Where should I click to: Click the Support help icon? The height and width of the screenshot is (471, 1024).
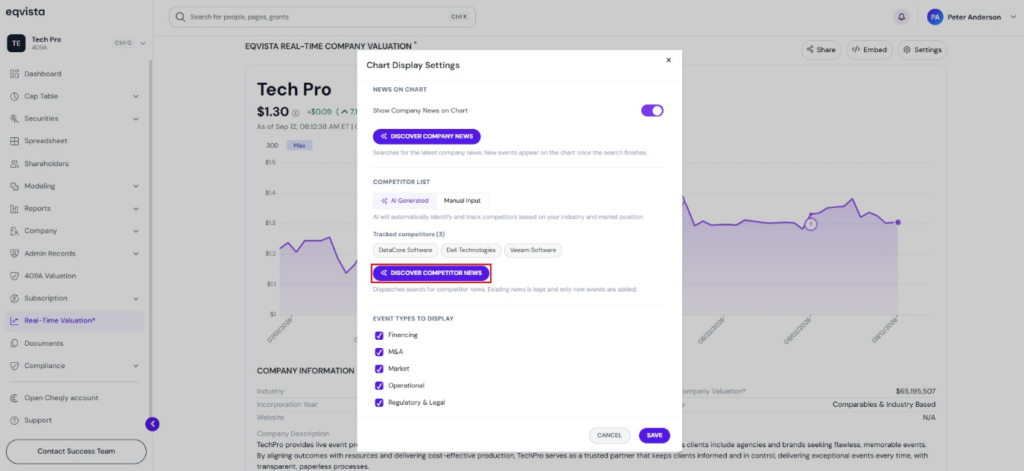tap(14, 421)
